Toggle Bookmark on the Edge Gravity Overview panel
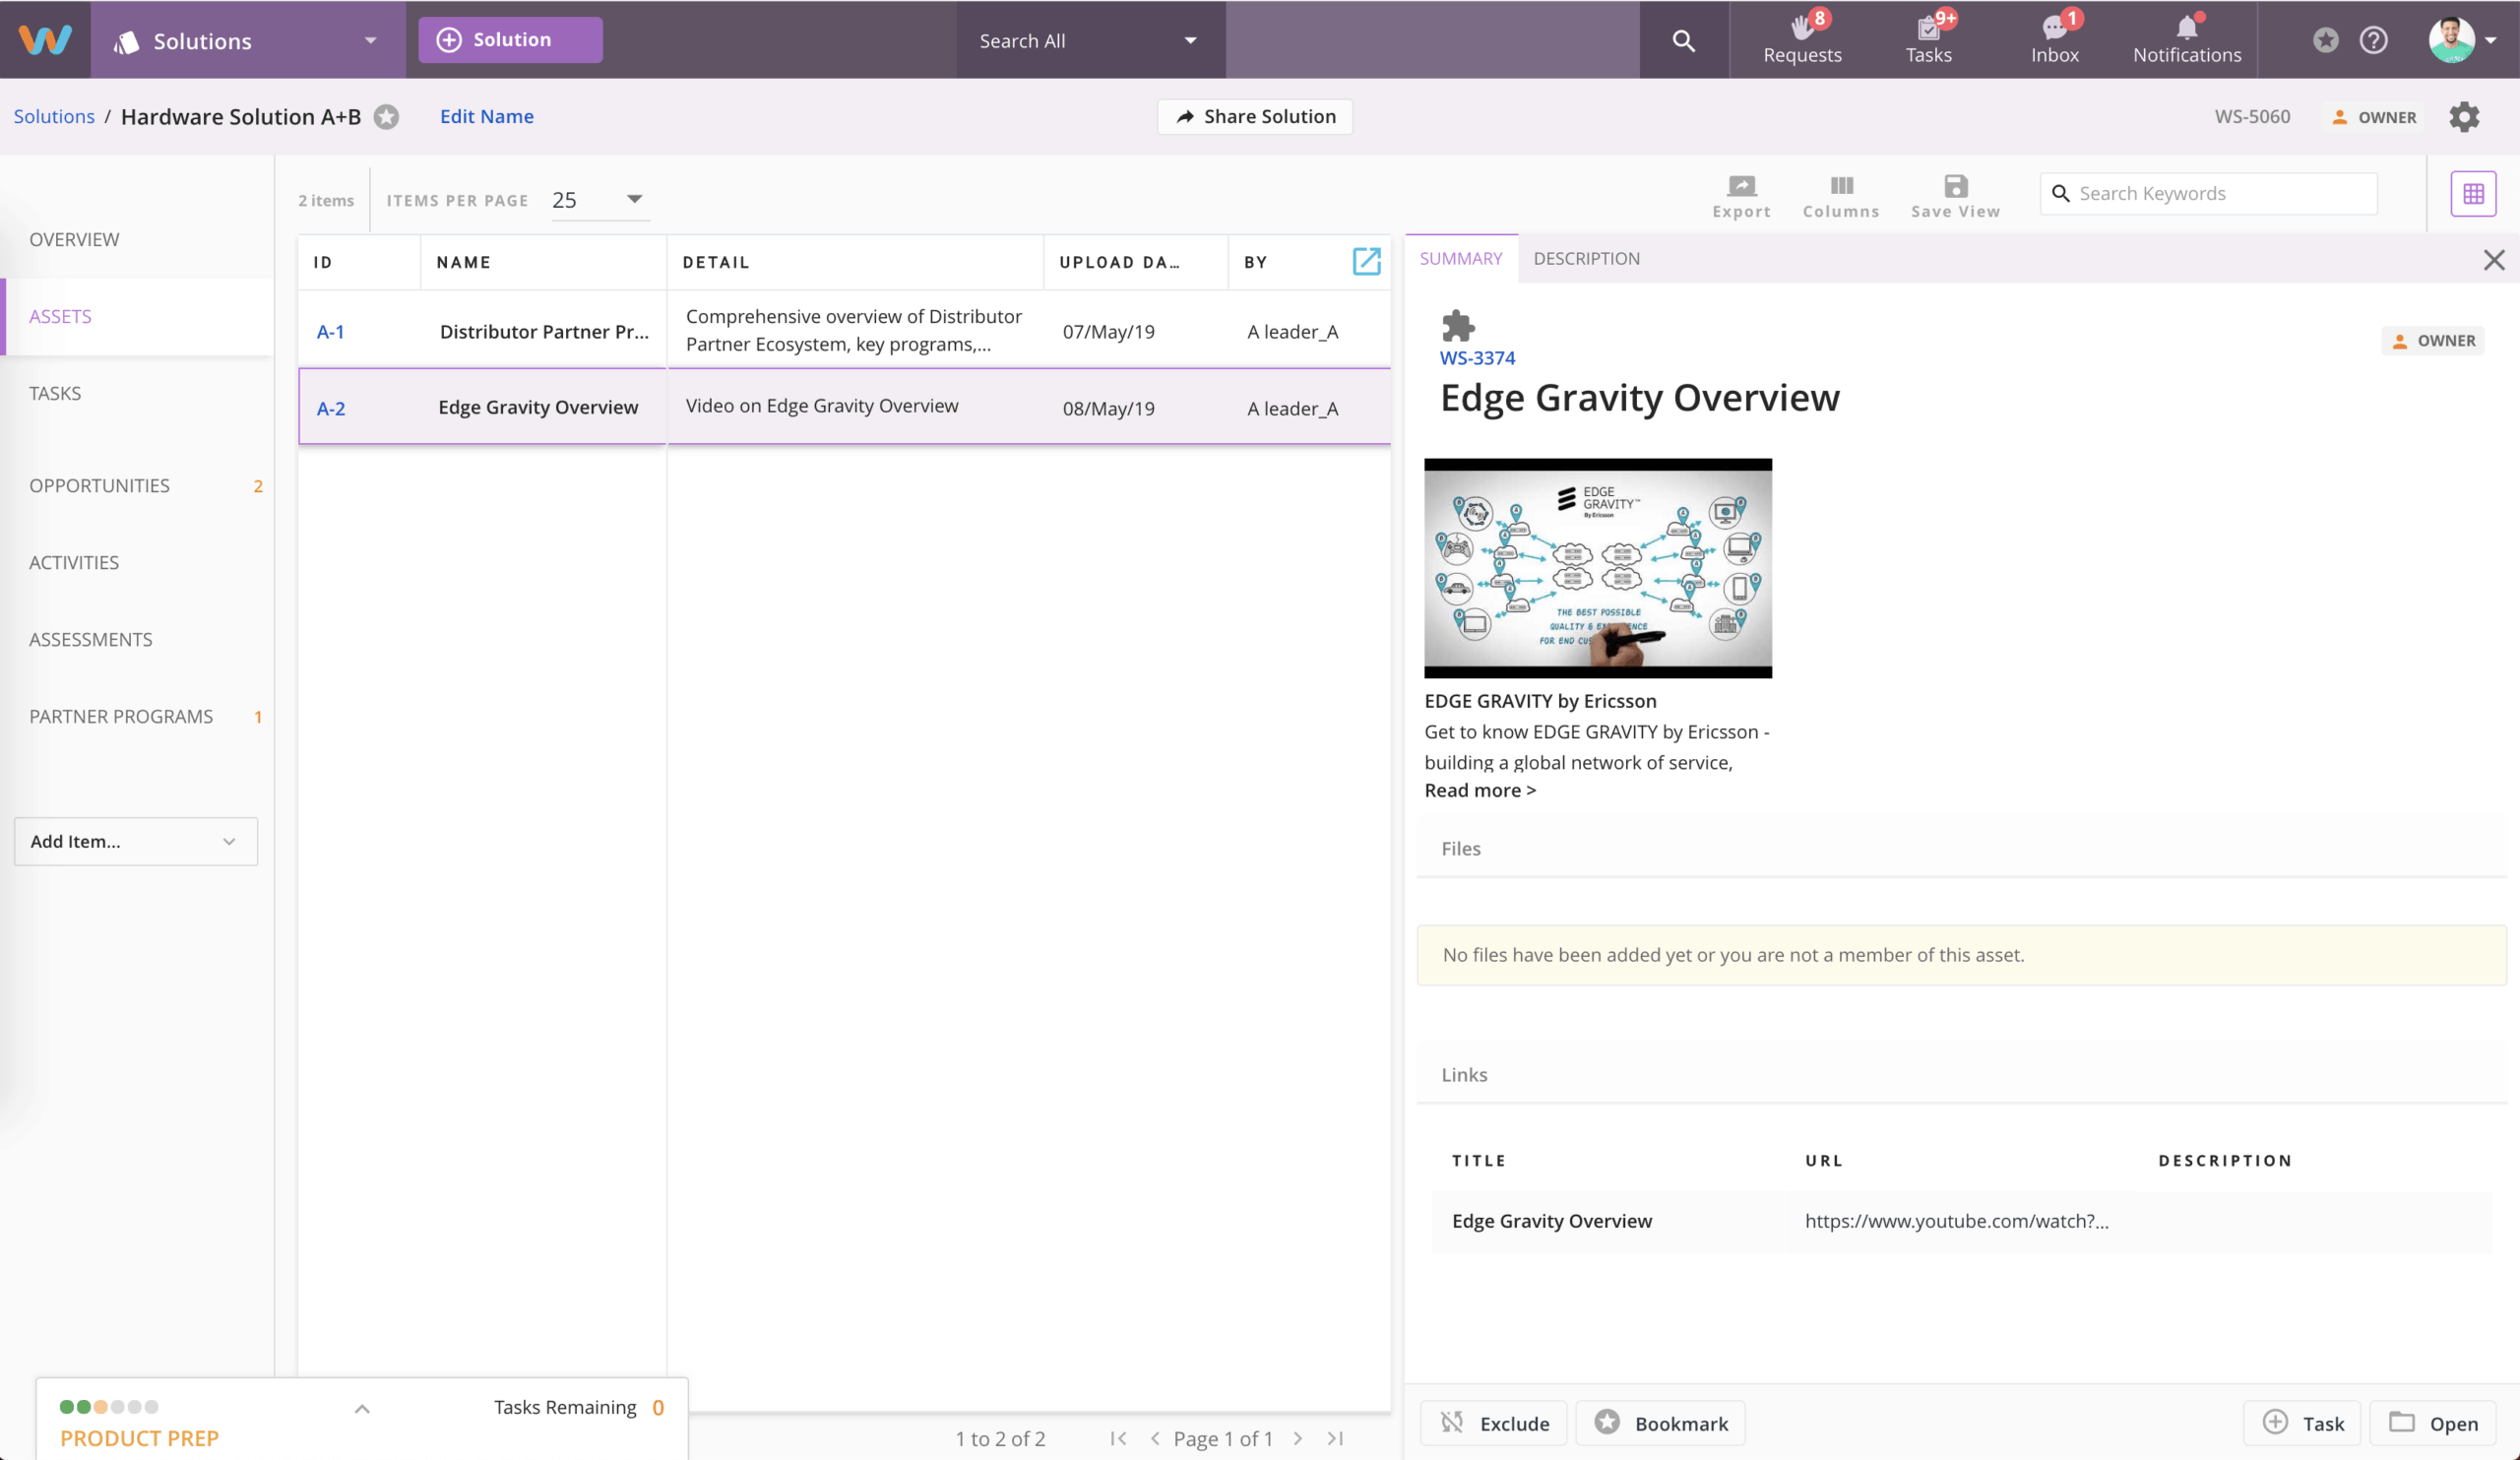Image resolution: width=2520 pixels, height=1460 pixels. point(1660,1423)
